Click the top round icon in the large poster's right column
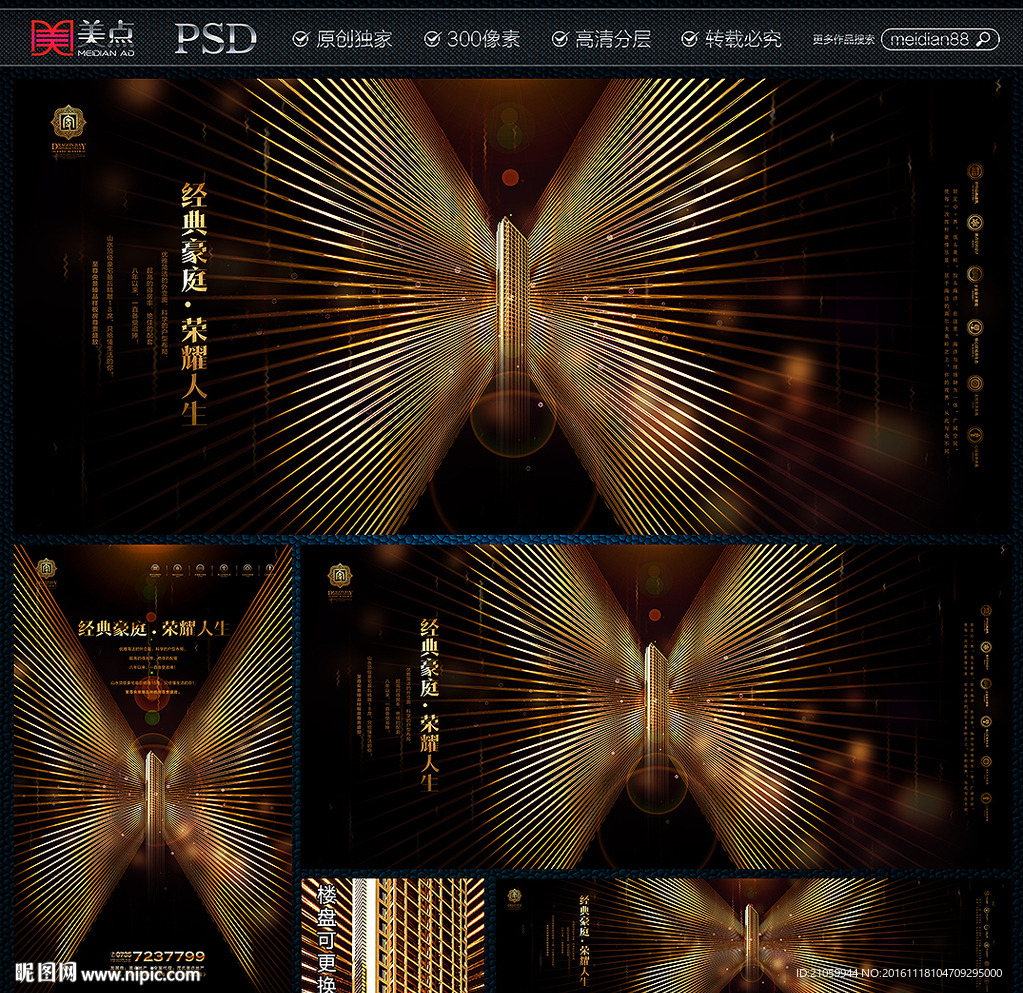The image size is (1023, 993). tap(975, 172)
